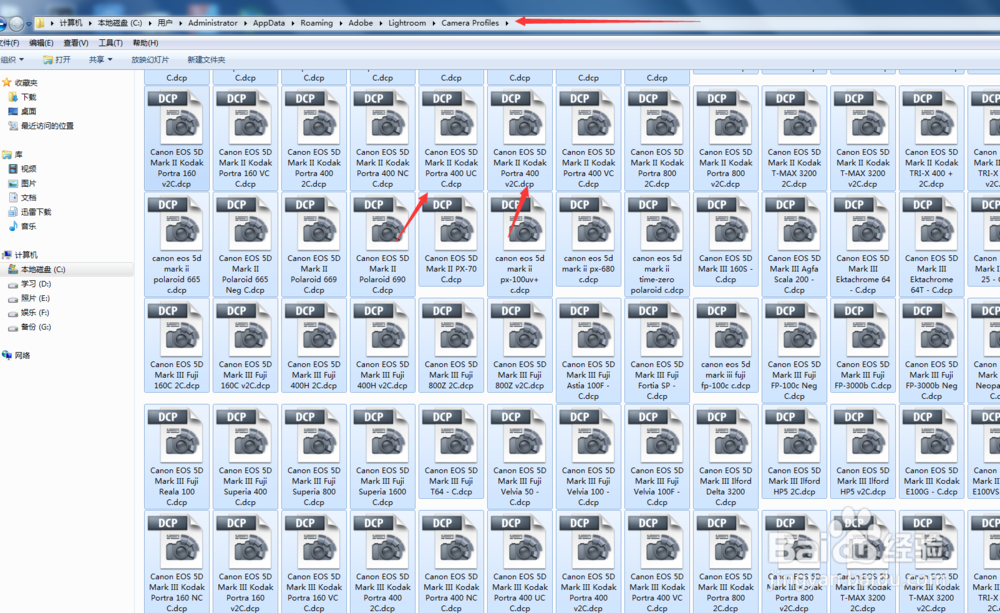Select Mark III Ektachrome 64 - C.dcp file

coord(863,244)
